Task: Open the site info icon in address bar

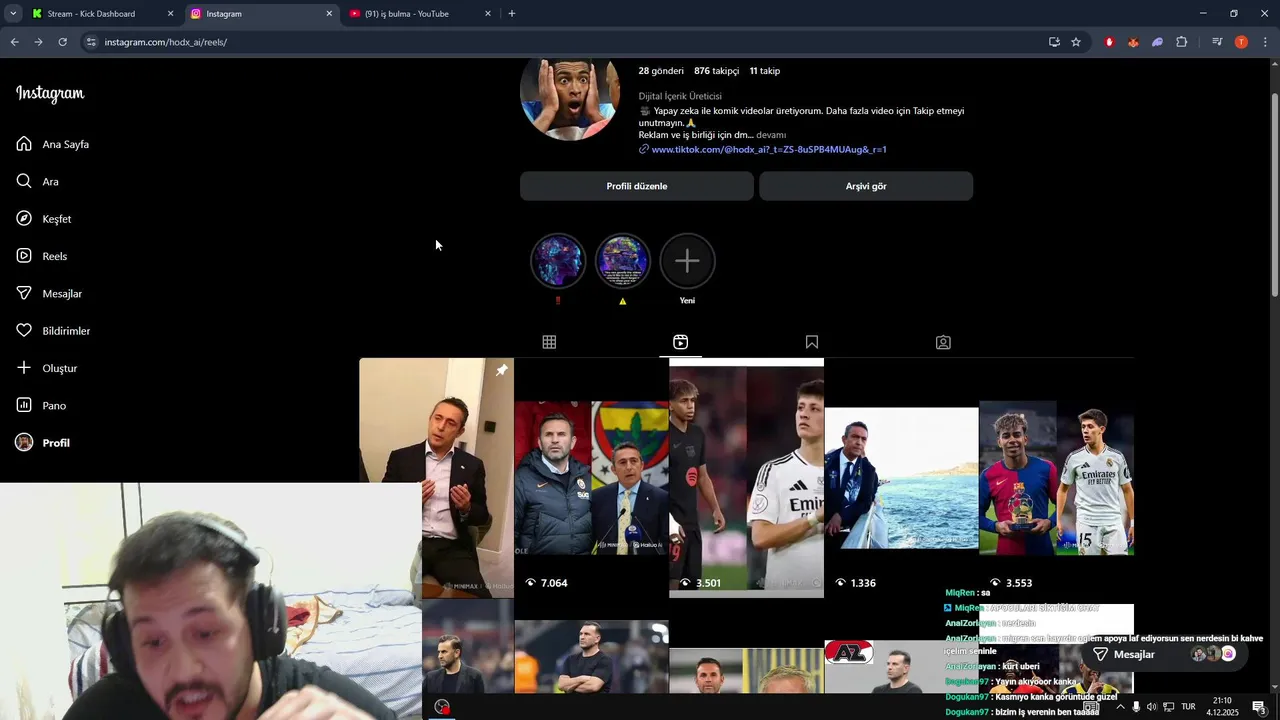Action: click(91, 42)
